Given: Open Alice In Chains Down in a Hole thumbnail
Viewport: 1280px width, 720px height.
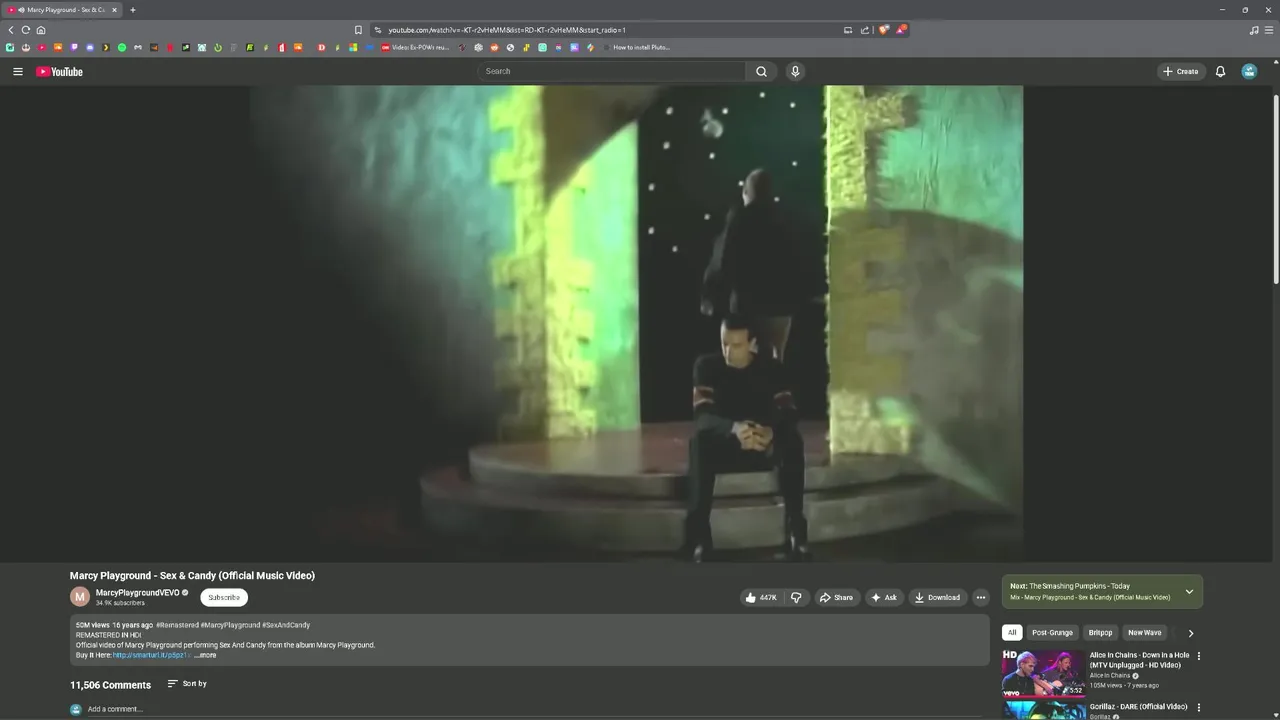Looking at the screenshot, I should 1043,673.
